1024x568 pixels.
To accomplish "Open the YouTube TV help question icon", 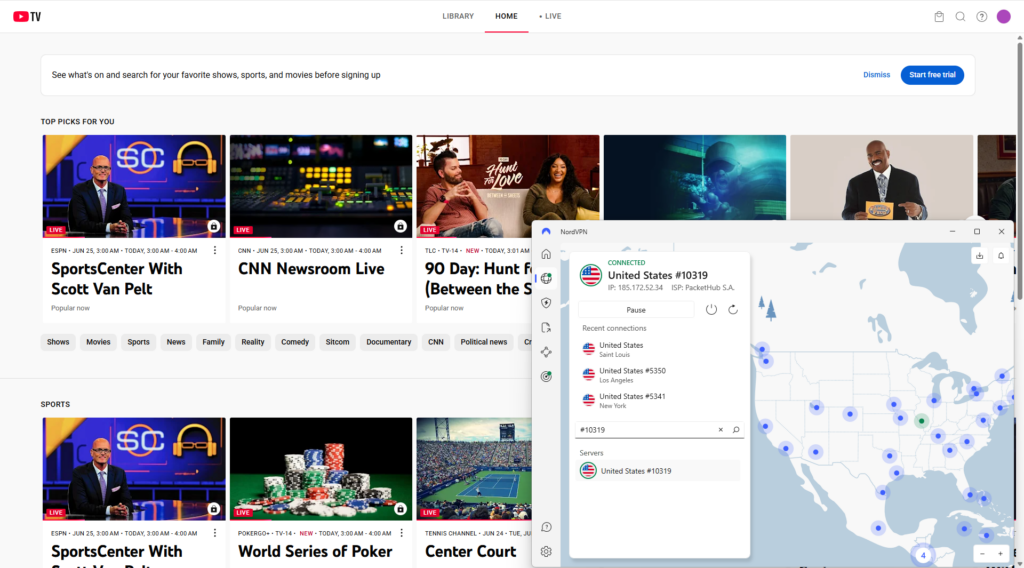I will [x=982, y=16].
